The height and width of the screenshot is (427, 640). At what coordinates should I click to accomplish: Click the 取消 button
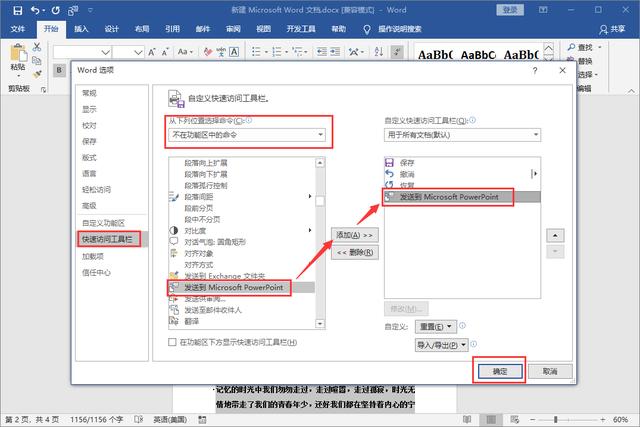point(550,371)
